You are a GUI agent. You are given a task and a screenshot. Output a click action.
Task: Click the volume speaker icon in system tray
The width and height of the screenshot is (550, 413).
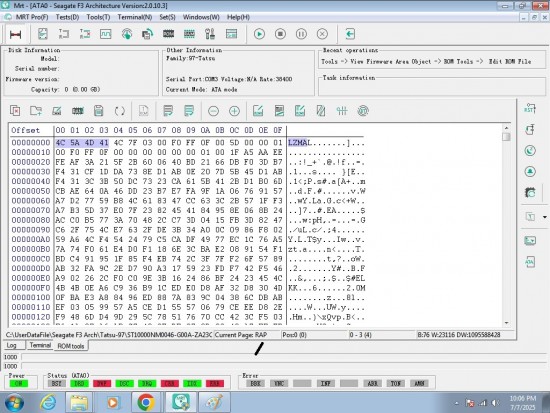495,403
